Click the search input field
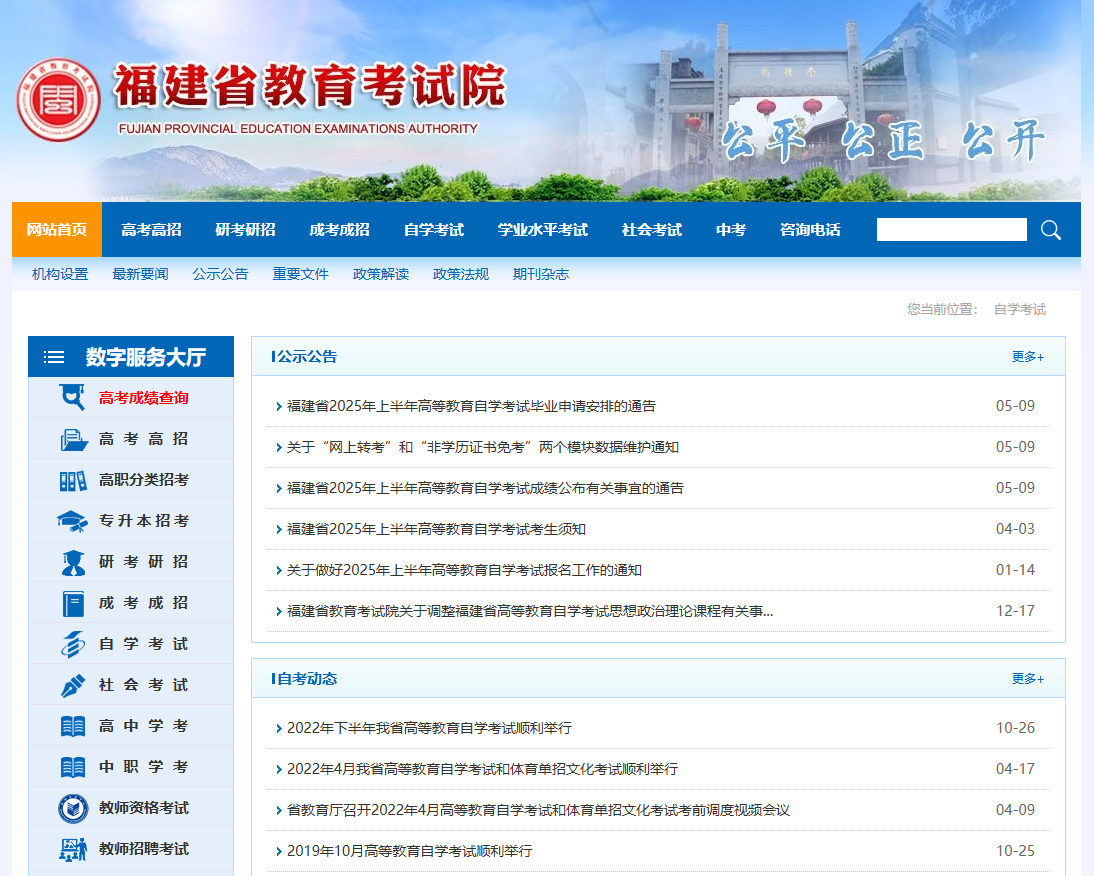This screenshot has height=876, width=1094. 951,230
